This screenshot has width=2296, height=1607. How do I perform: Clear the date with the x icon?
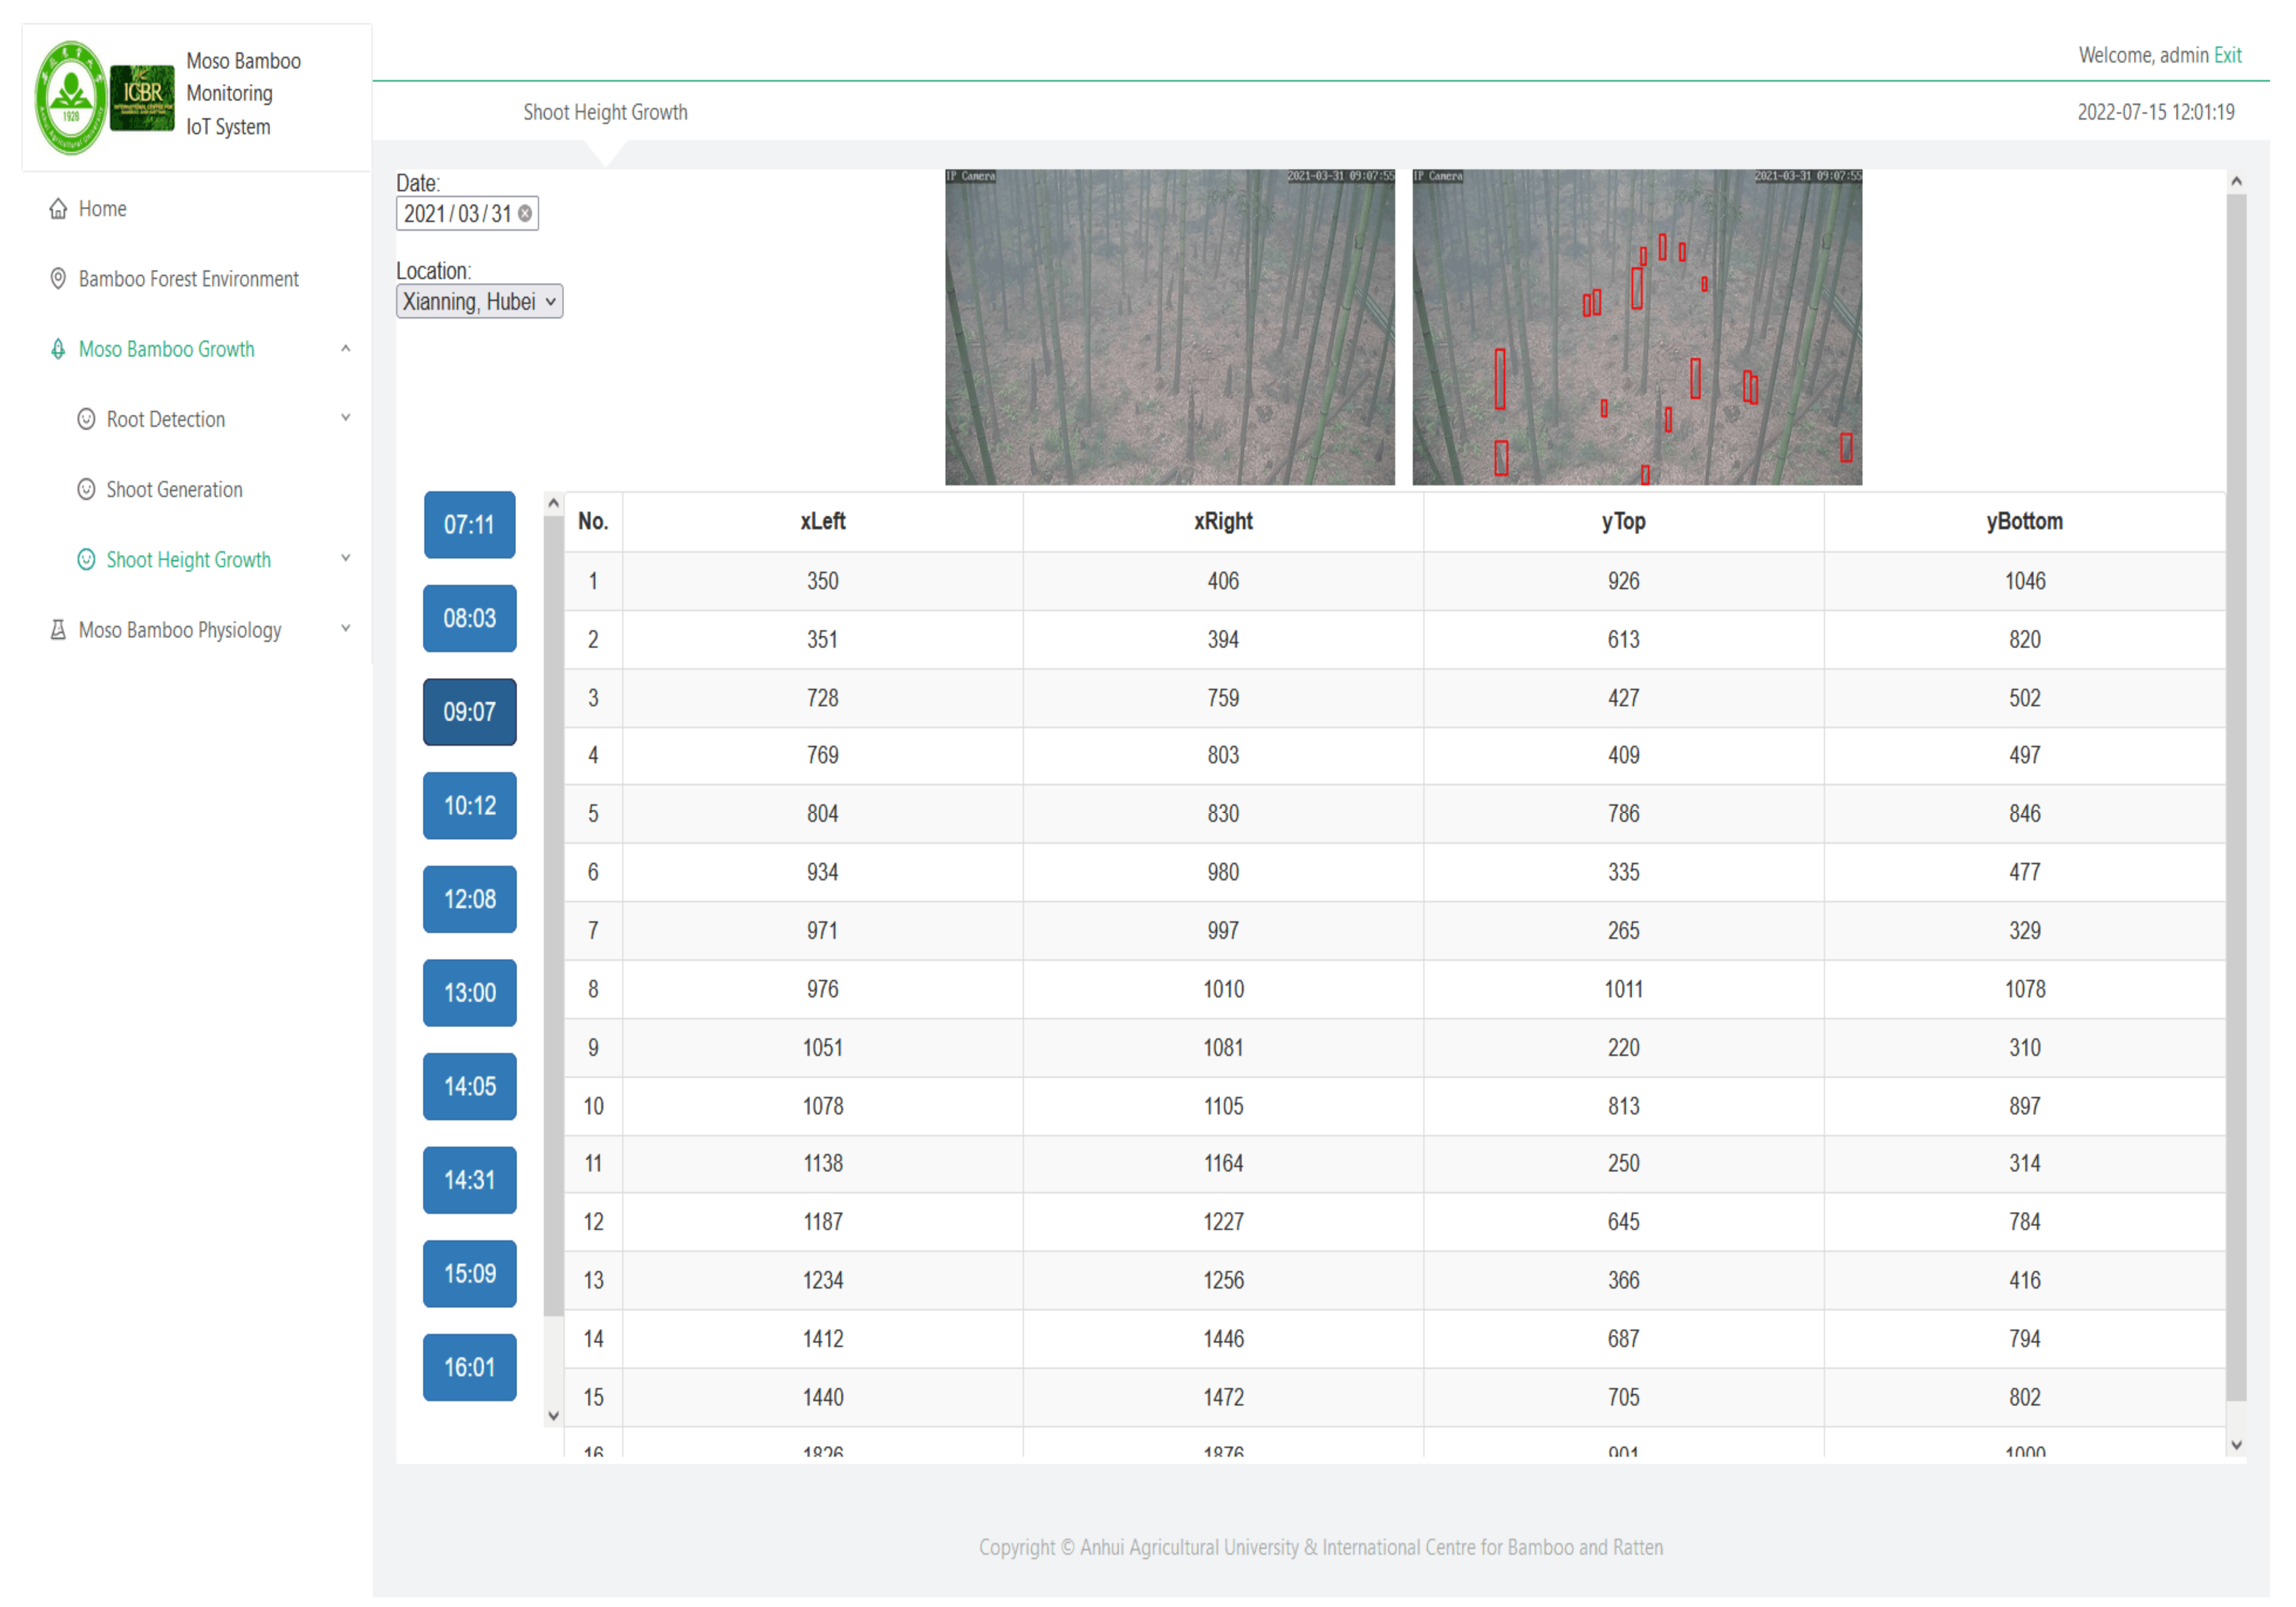525,214
